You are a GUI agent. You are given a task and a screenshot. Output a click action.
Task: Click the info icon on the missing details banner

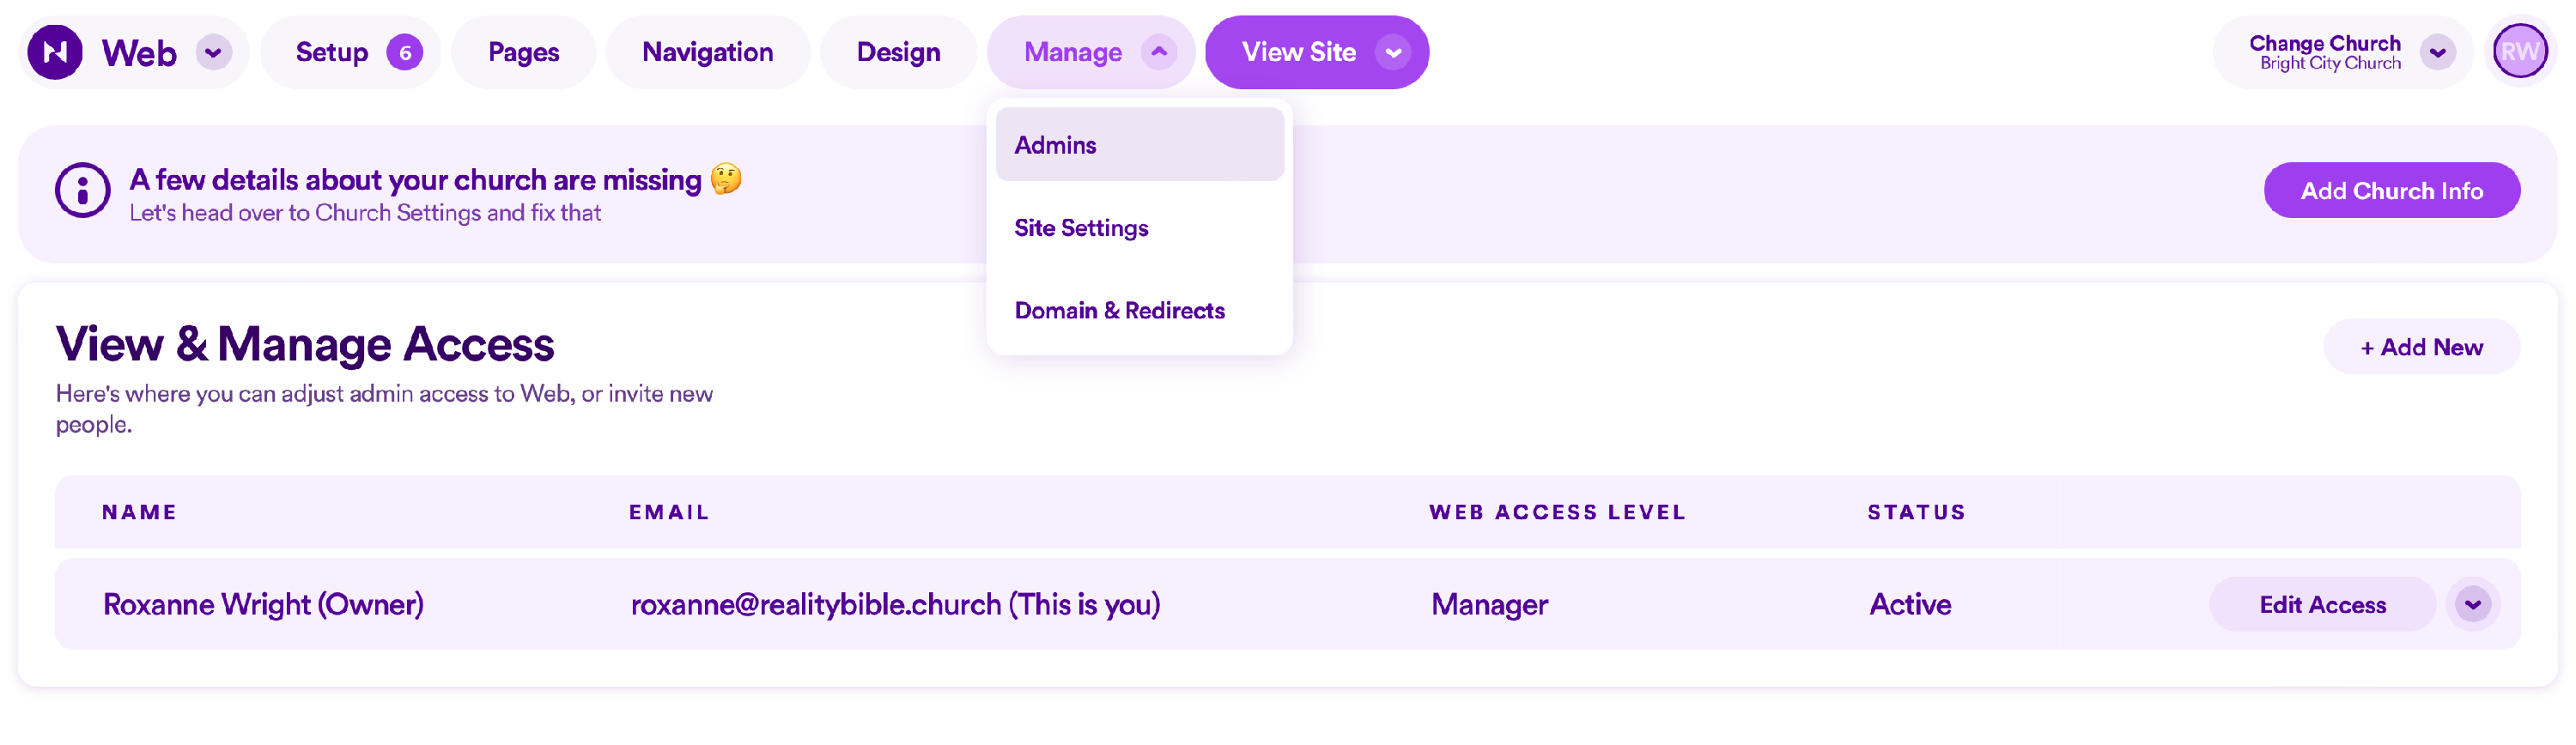[x=85, y=193]
